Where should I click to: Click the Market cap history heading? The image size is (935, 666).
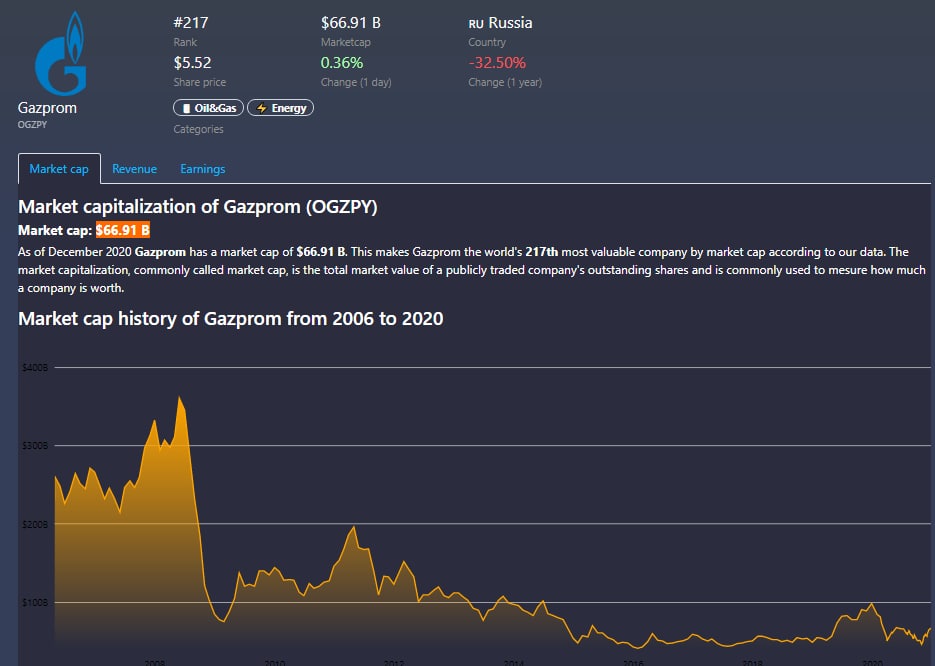[x=231, y=318]
